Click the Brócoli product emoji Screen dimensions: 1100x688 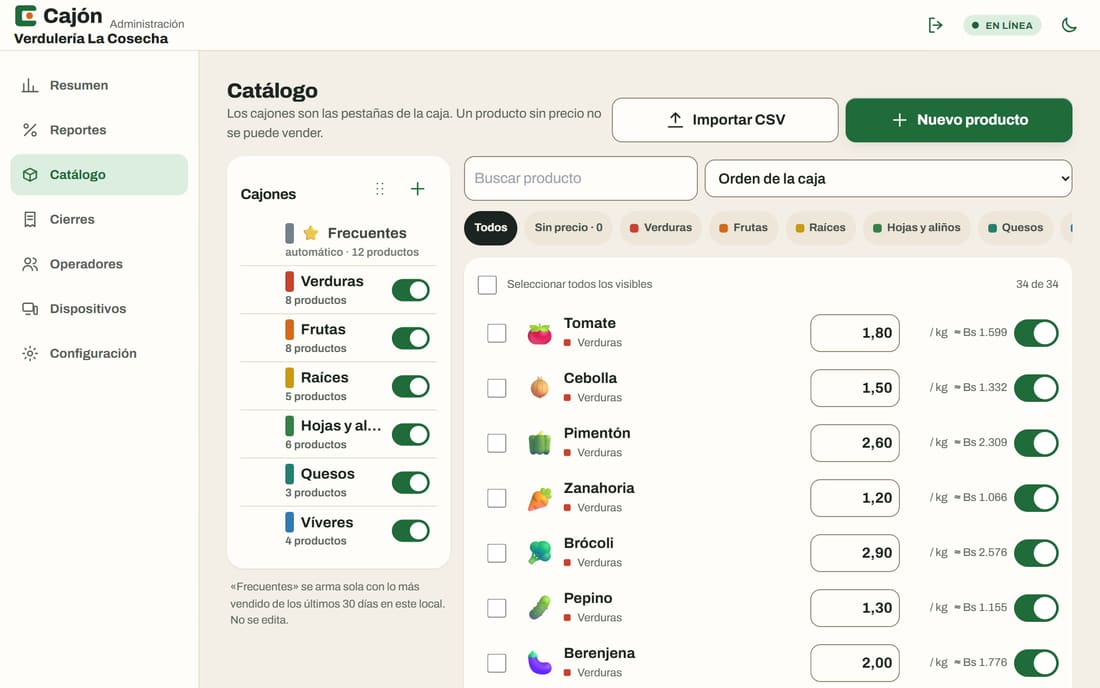[x=539, y=553]
